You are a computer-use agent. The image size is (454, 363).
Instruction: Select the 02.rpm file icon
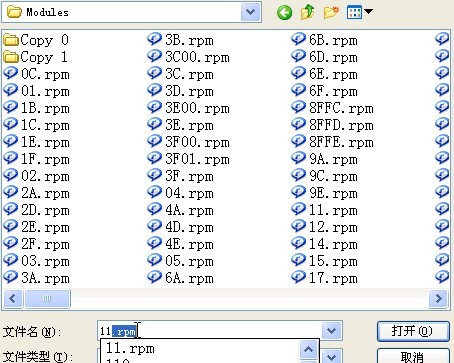[11, 175]
